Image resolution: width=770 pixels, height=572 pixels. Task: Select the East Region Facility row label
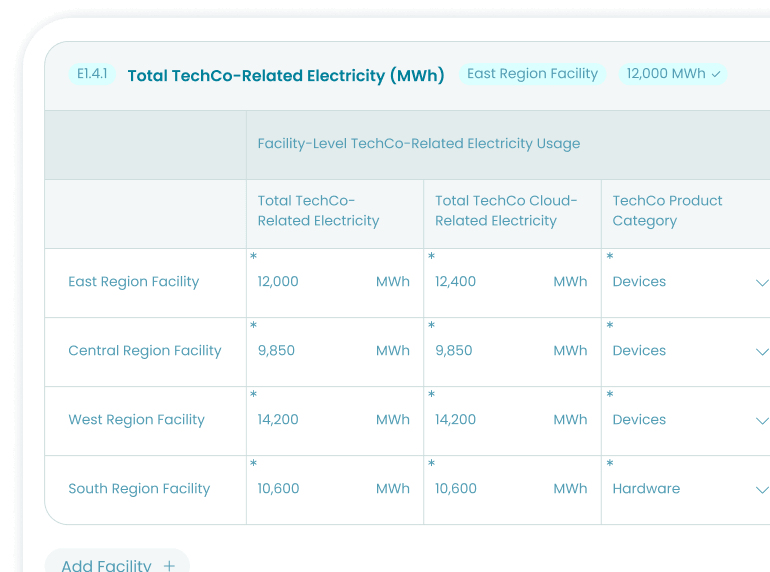[x=134, y=282]
